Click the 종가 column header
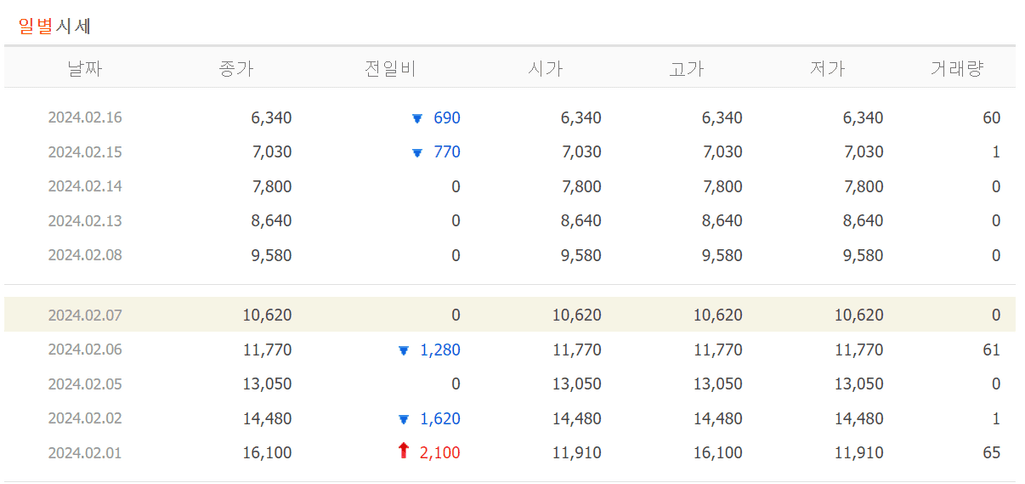The image size is (1025, 484). (235, 68)
